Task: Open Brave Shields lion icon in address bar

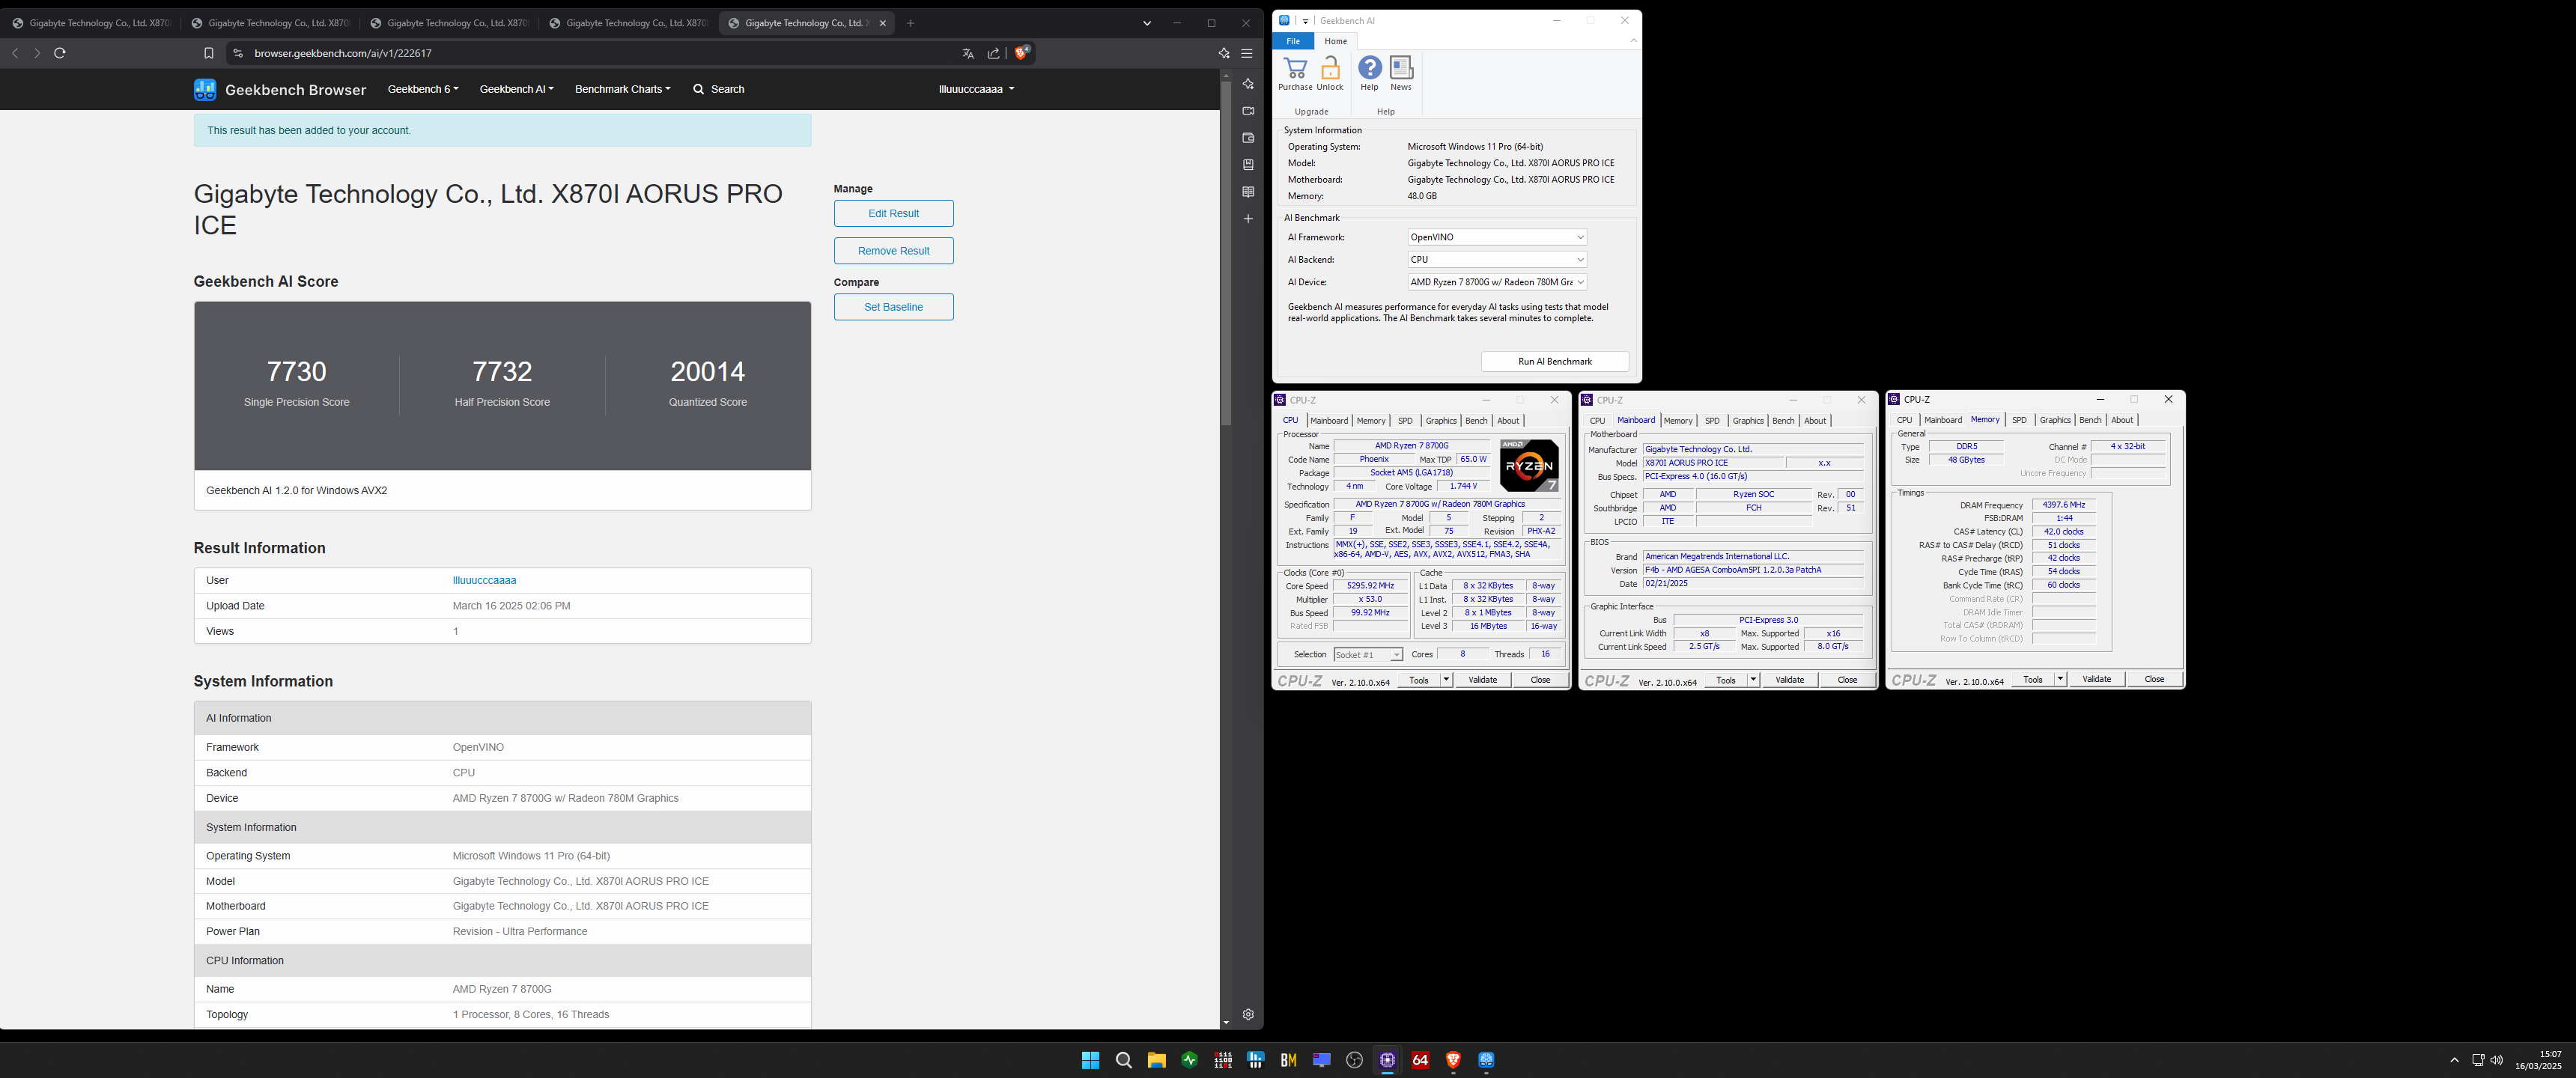Action: click(x=1021, y=53)
